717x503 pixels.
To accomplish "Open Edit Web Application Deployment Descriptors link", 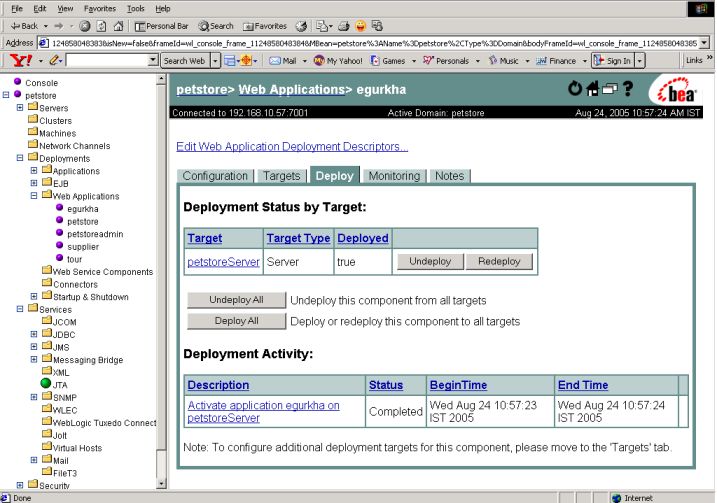I will click(292, 147).
